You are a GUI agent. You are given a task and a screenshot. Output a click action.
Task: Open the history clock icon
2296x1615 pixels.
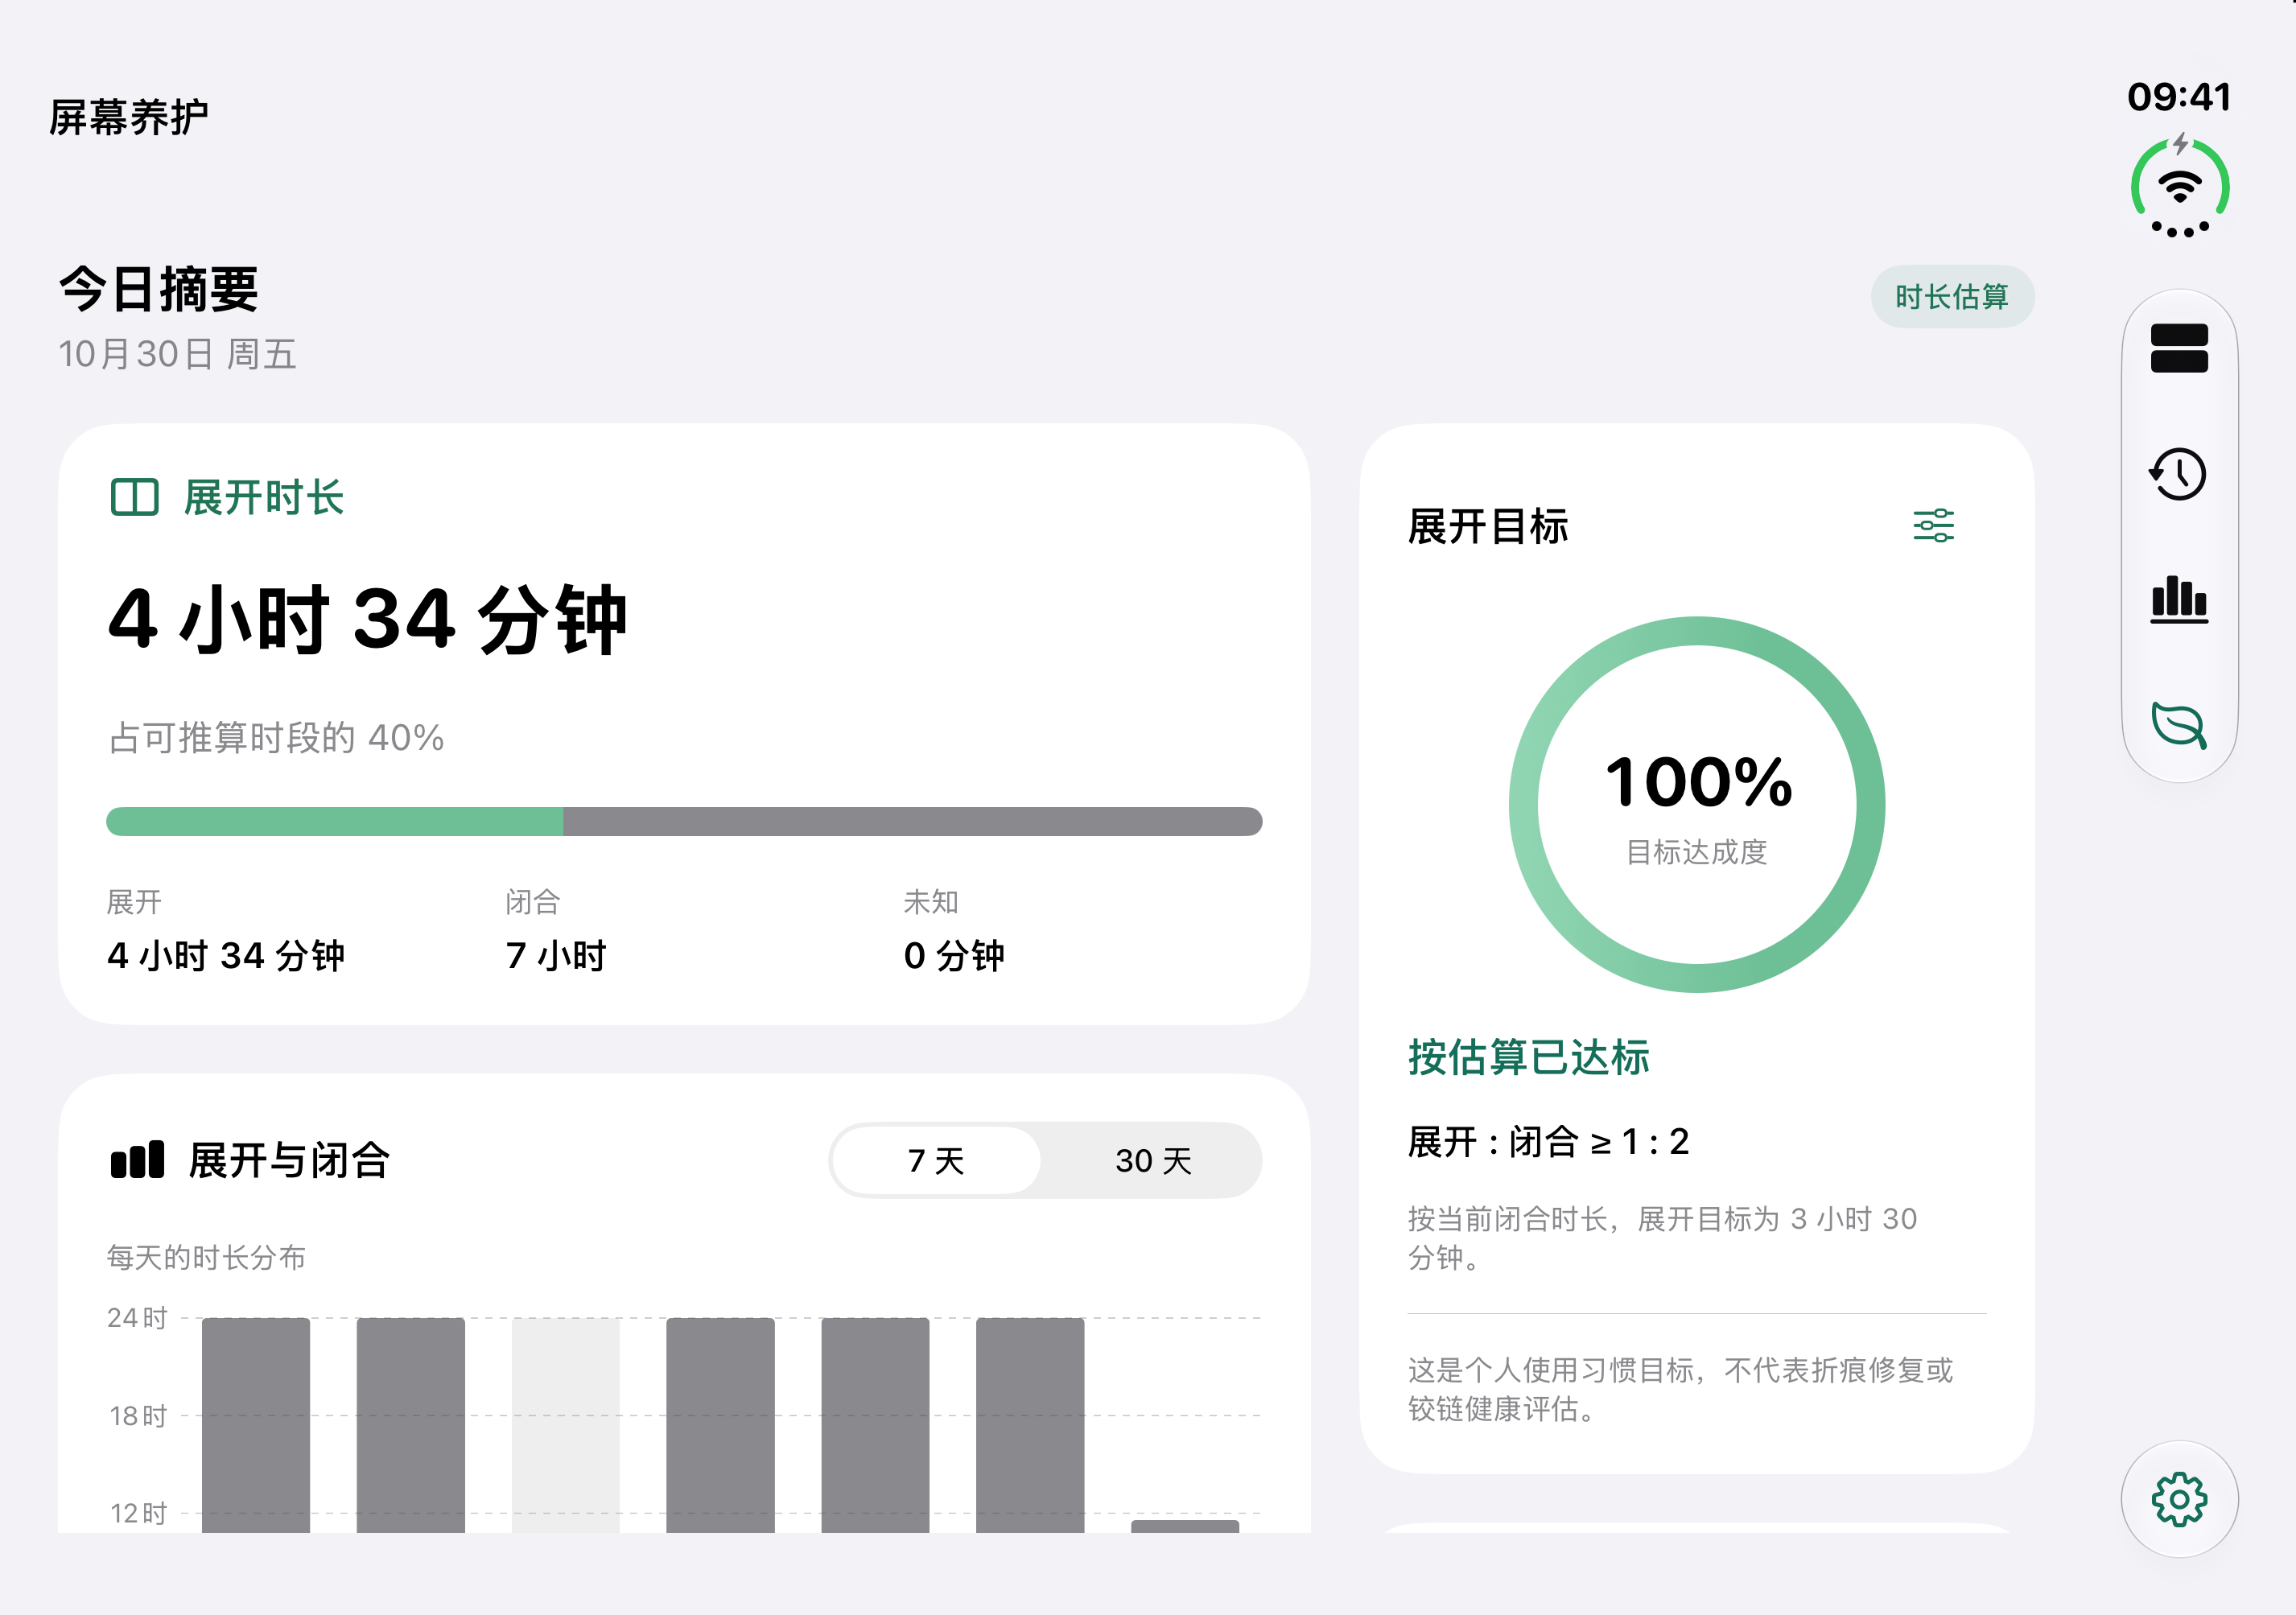(2179, 474)
